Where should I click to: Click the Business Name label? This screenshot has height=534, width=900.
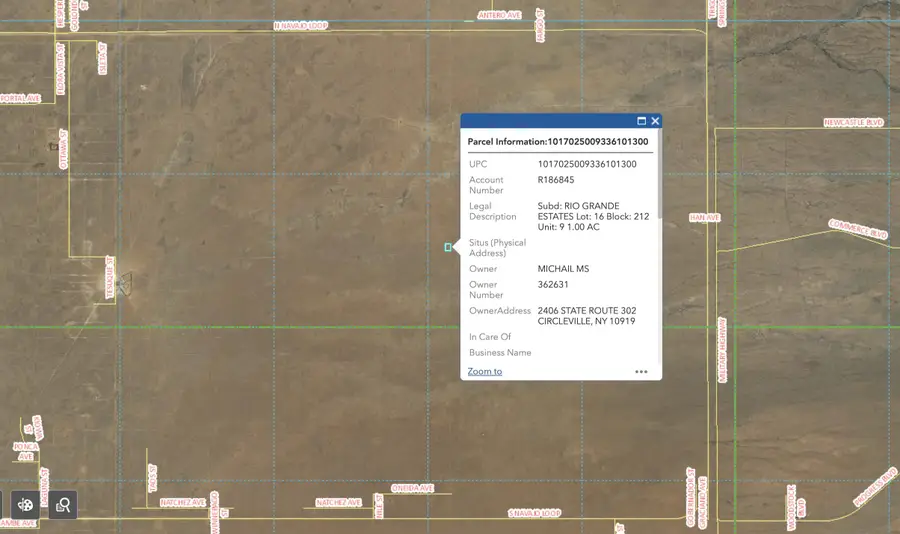[500, 353]
